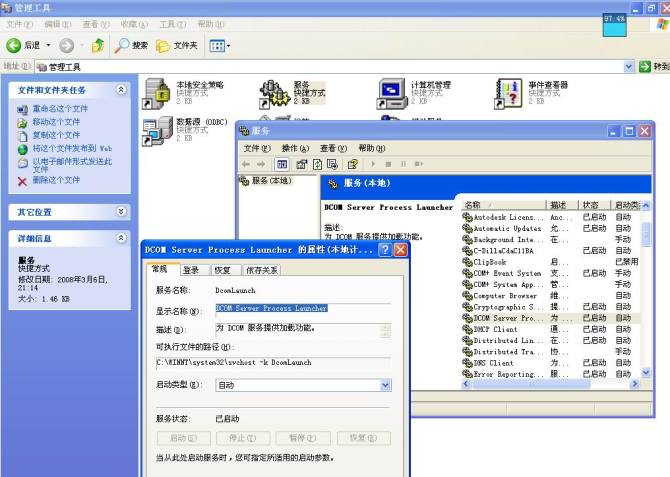Expand the 其它位置 panel
Viewport: 670px width, 477px height.
click(122, 212)
